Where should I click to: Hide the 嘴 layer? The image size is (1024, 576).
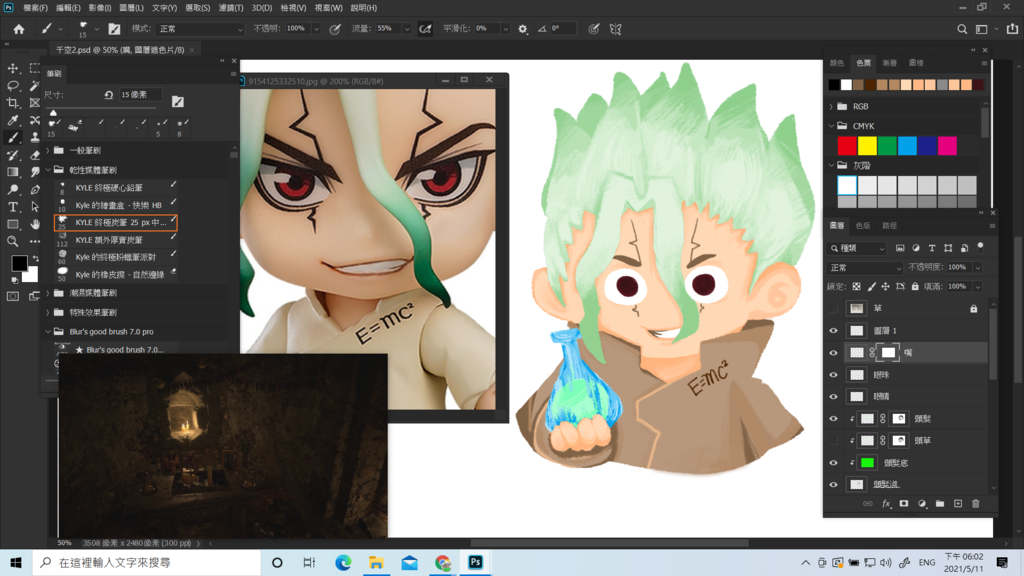[x=833, y=353]
